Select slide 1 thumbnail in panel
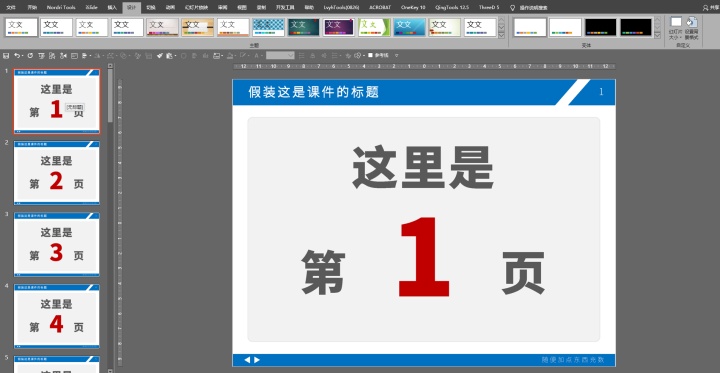The image size is (720, 373). [x=56, y=102]
